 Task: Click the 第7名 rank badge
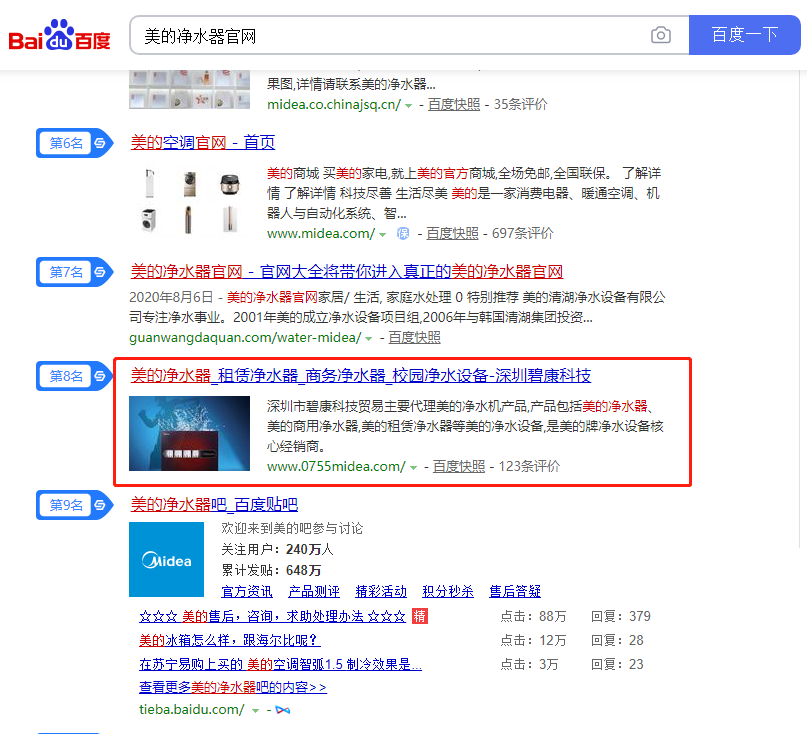[74, 271]
